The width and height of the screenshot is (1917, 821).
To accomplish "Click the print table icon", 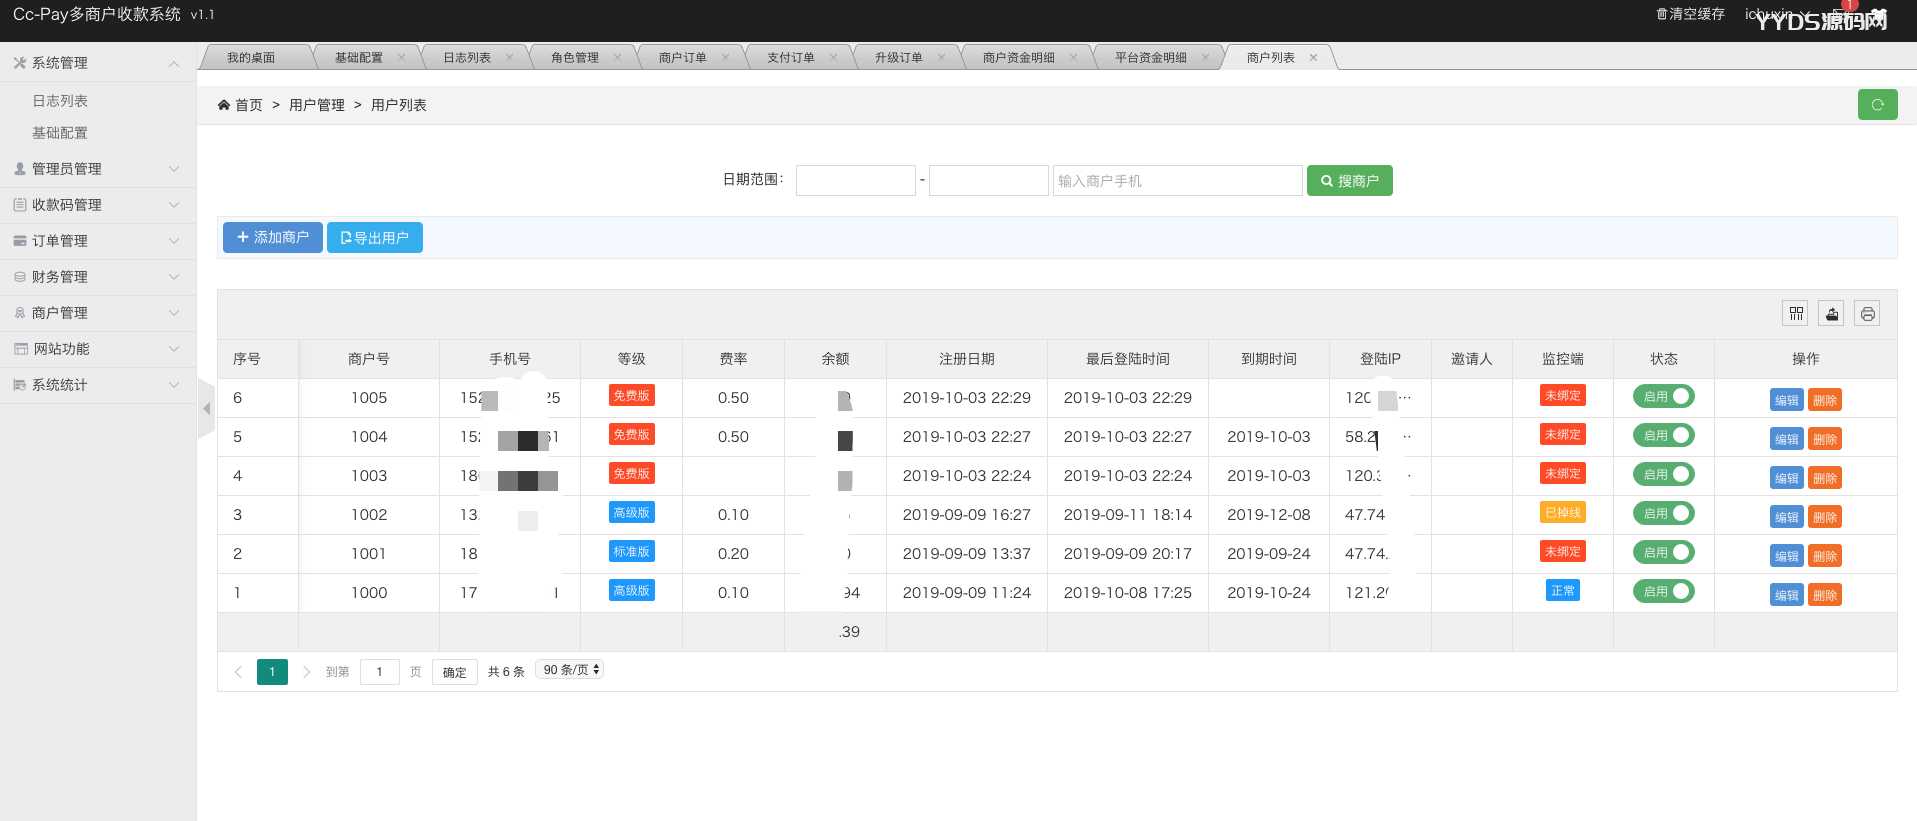I will click(1867, 314).
